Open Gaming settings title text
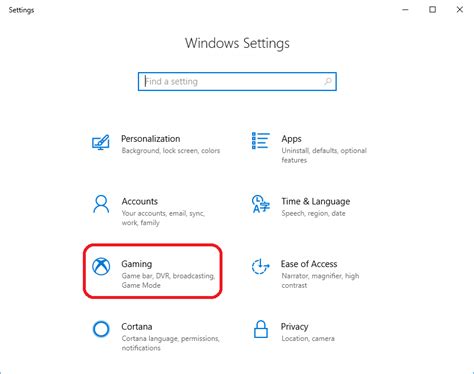This screenshot has width=474, height=374. click(x=137, y=264)
